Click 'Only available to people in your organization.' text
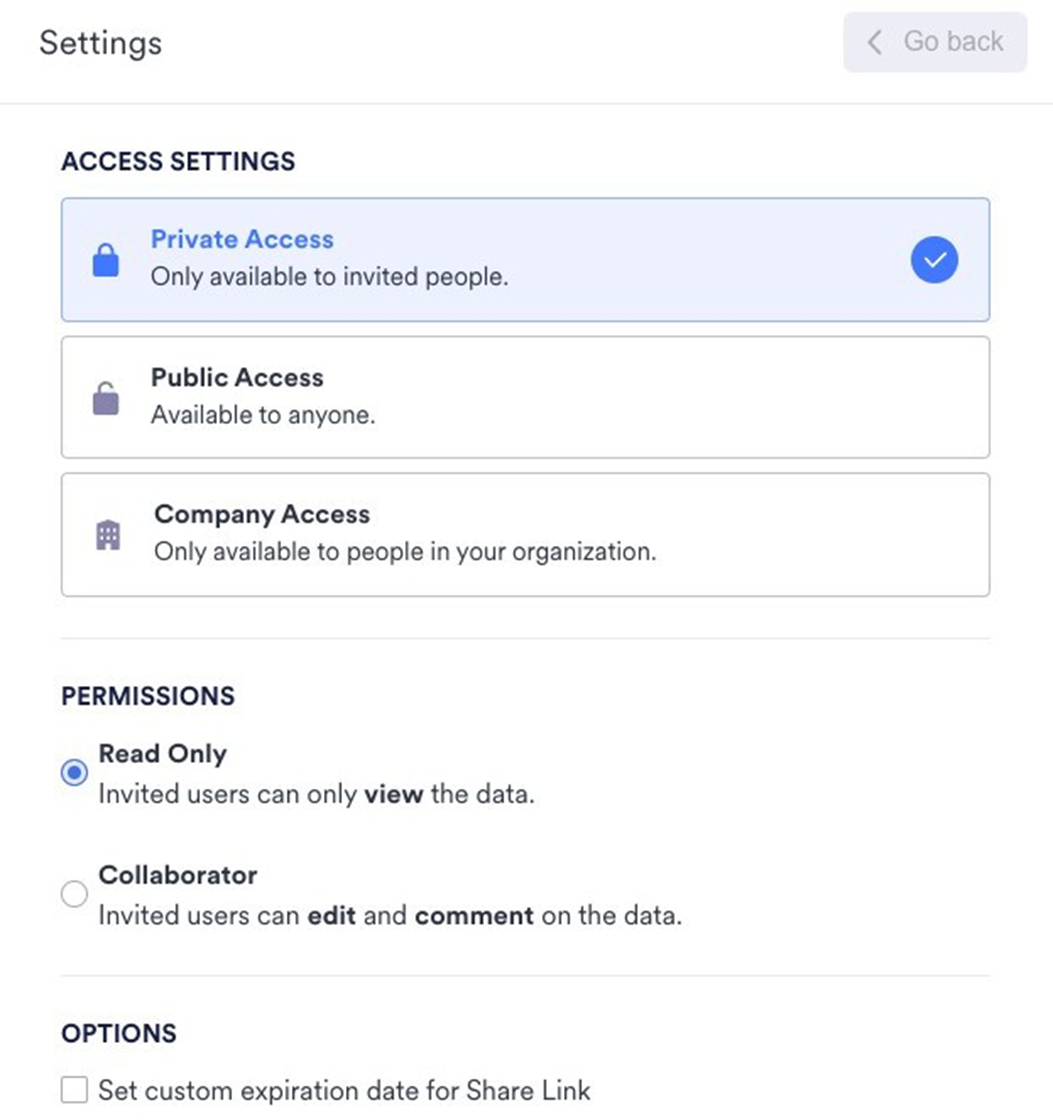 click(404, 552)
